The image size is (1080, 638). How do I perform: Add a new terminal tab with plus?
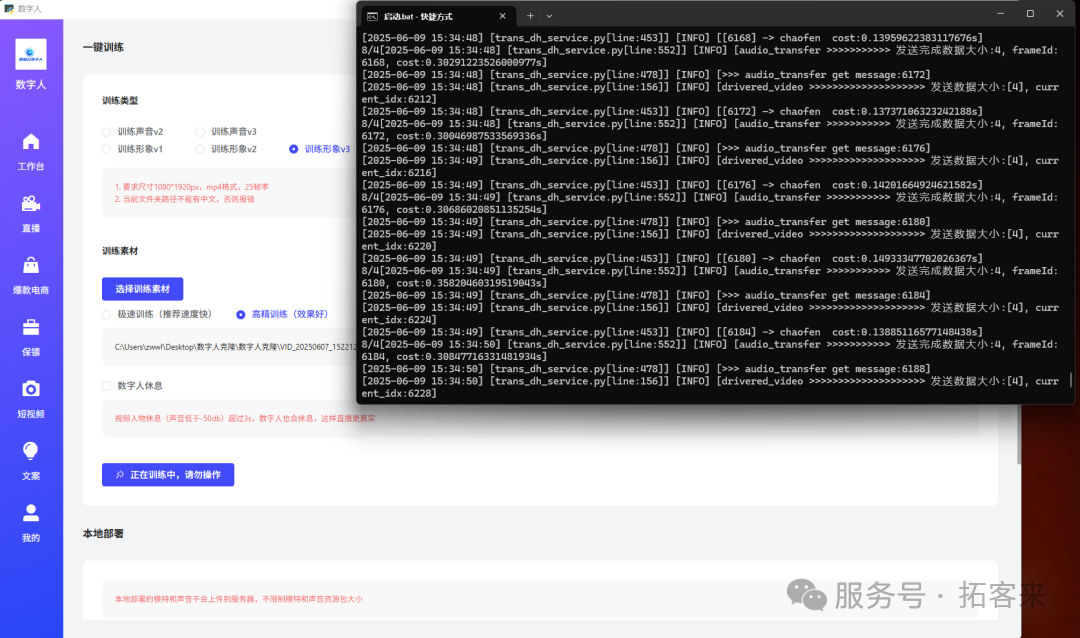click(530, 16)
